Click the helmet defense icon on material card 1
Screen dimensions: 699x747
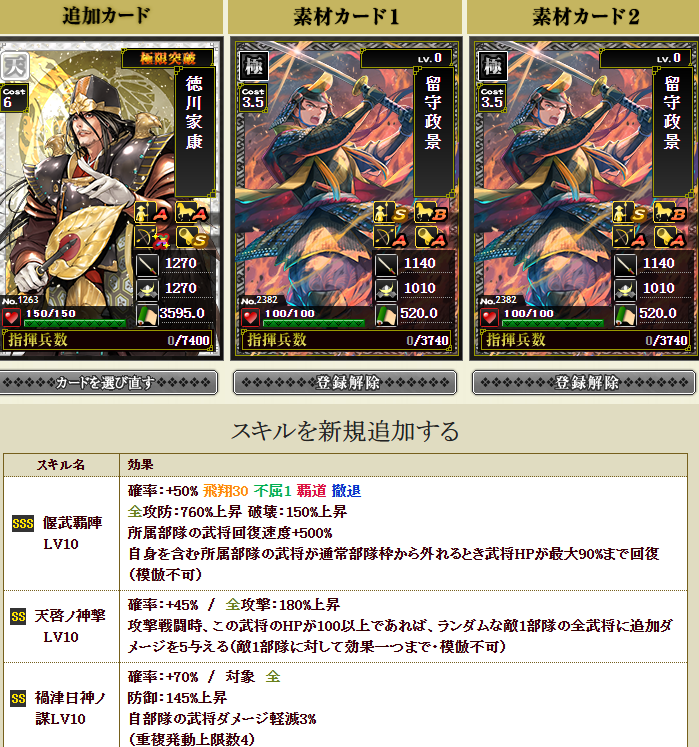[x=385, y=290]
